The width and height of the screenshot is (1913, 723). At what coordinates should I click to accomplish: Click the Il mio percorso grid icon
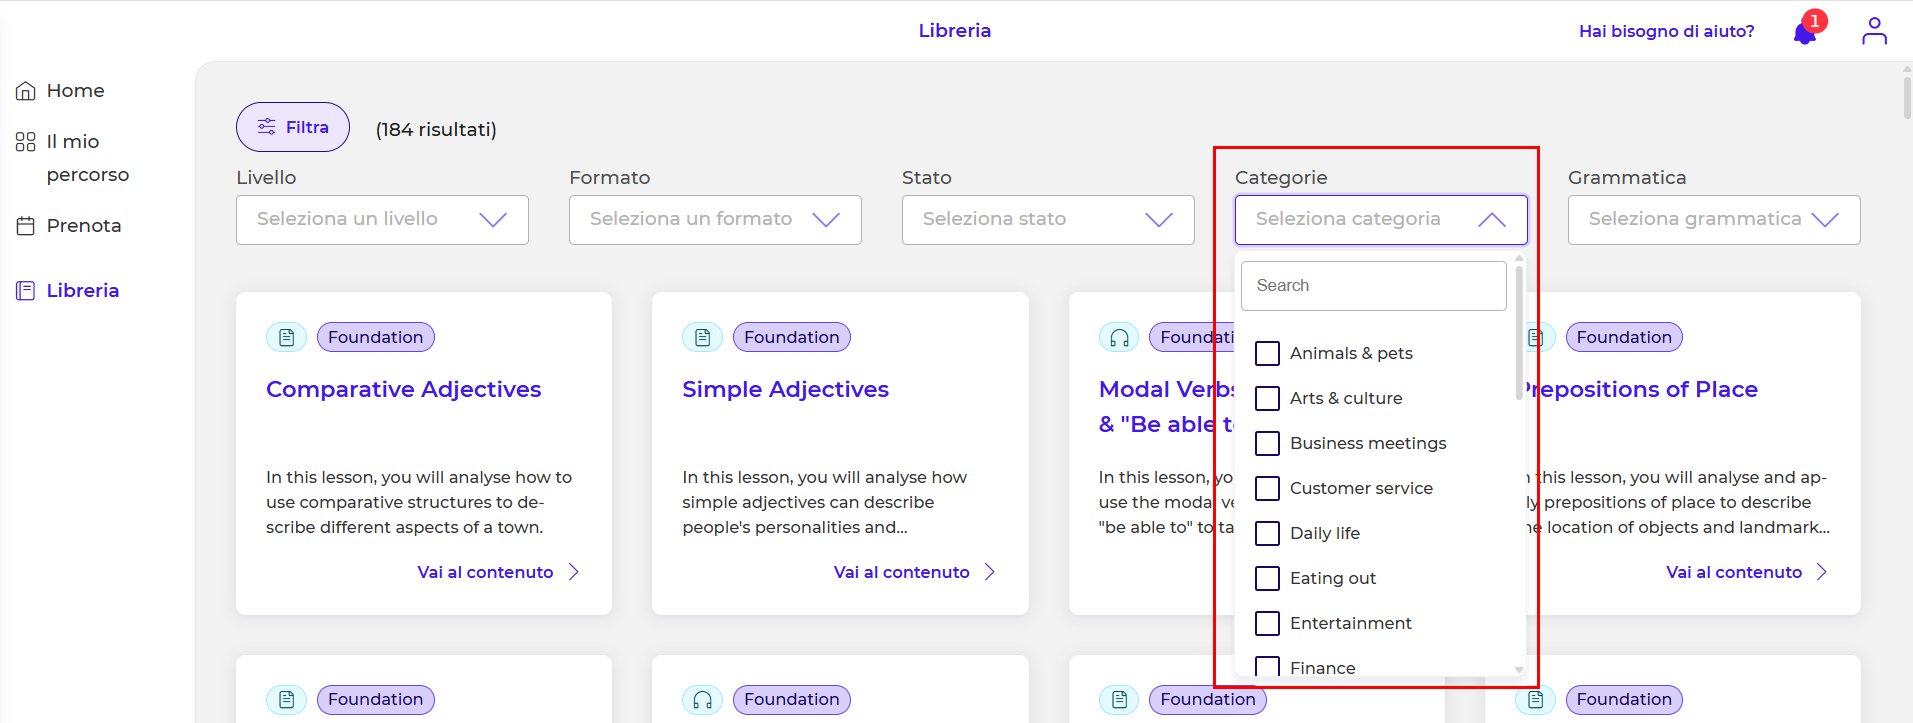pyautogui.click(x=26, y=142)
